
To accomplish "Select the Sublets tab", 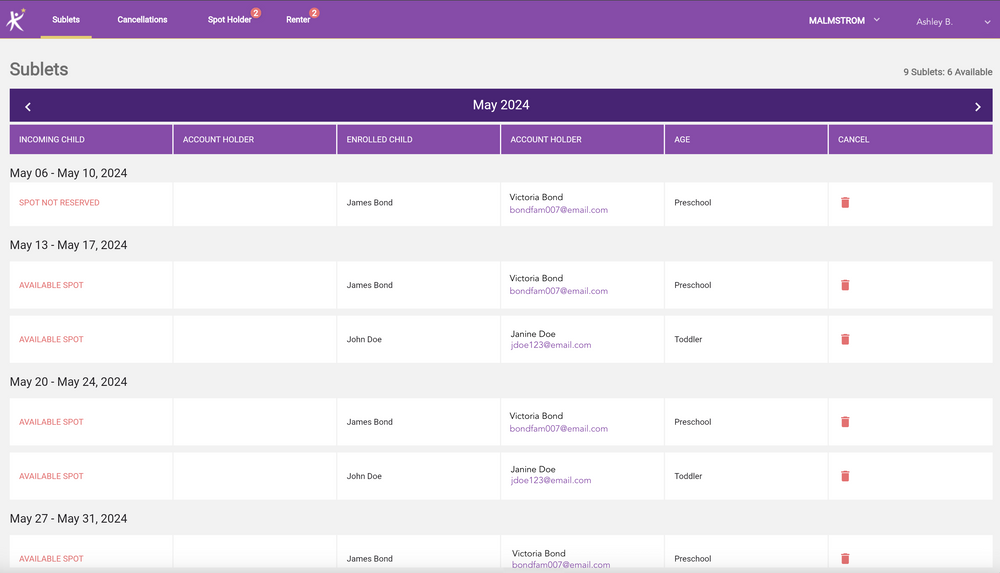I will click(x=66, y=20).
